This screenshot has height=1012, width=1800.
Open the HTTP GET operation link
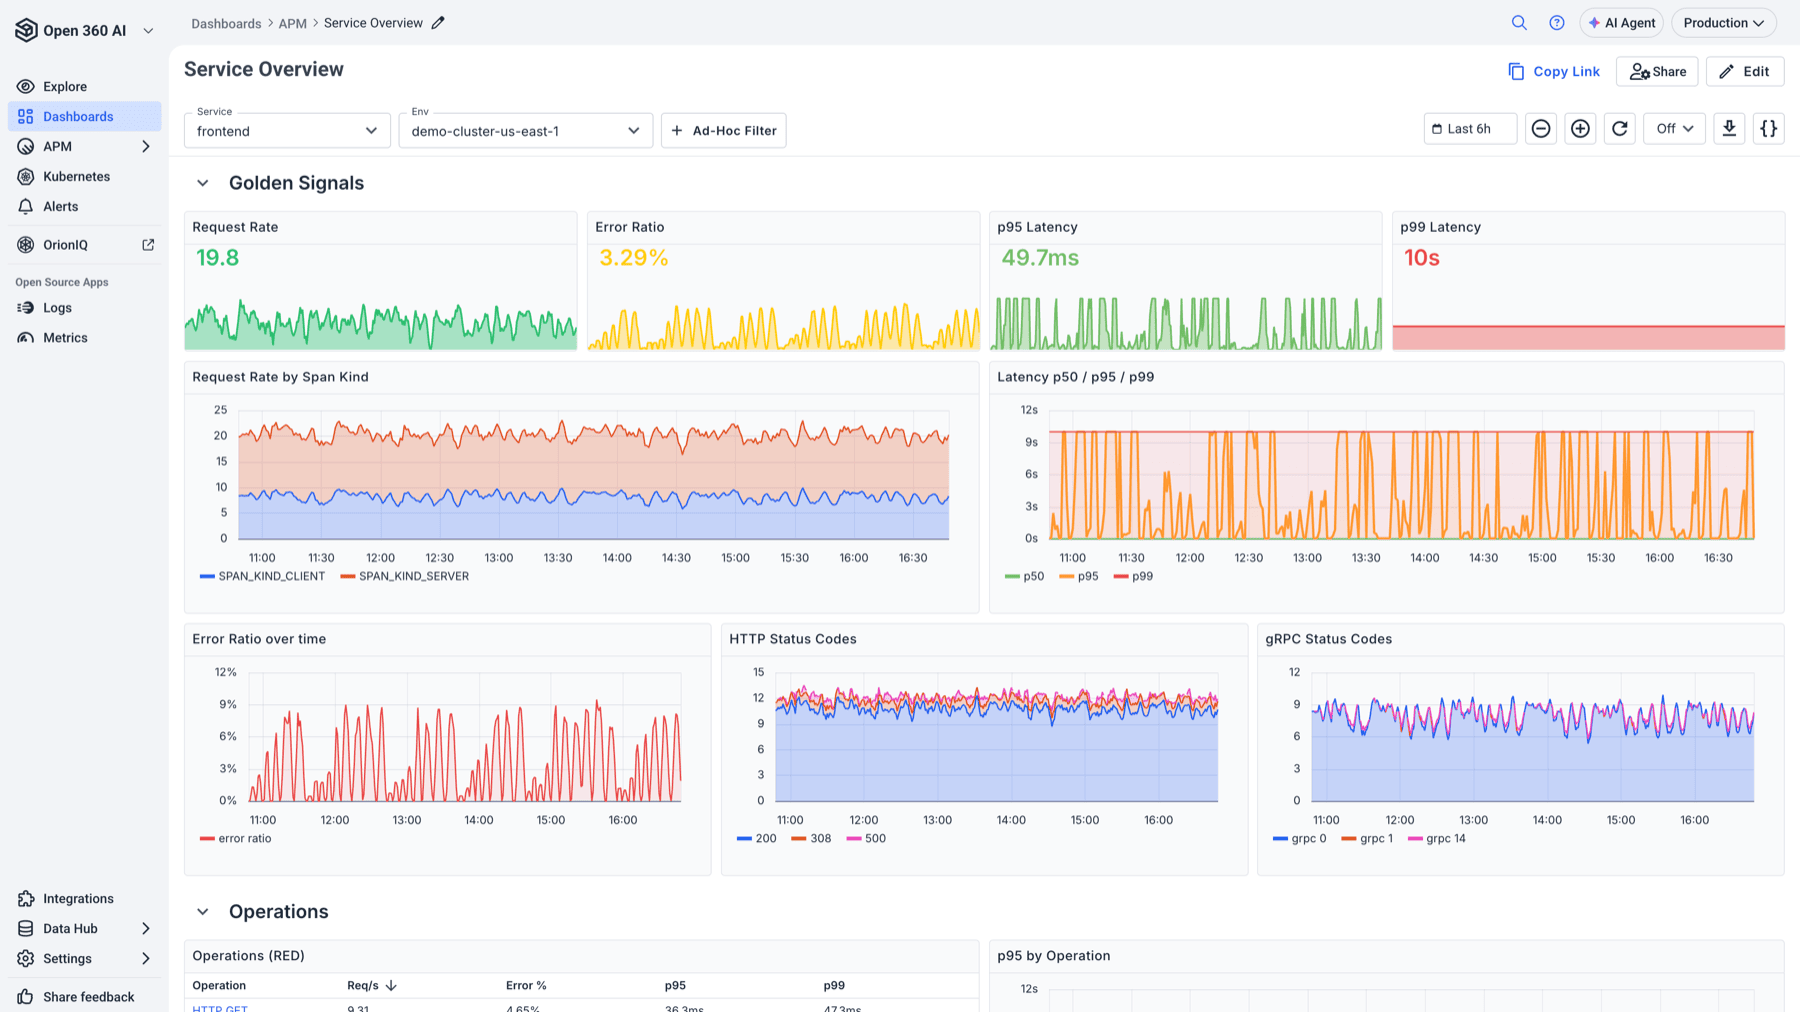(220, 1008)
